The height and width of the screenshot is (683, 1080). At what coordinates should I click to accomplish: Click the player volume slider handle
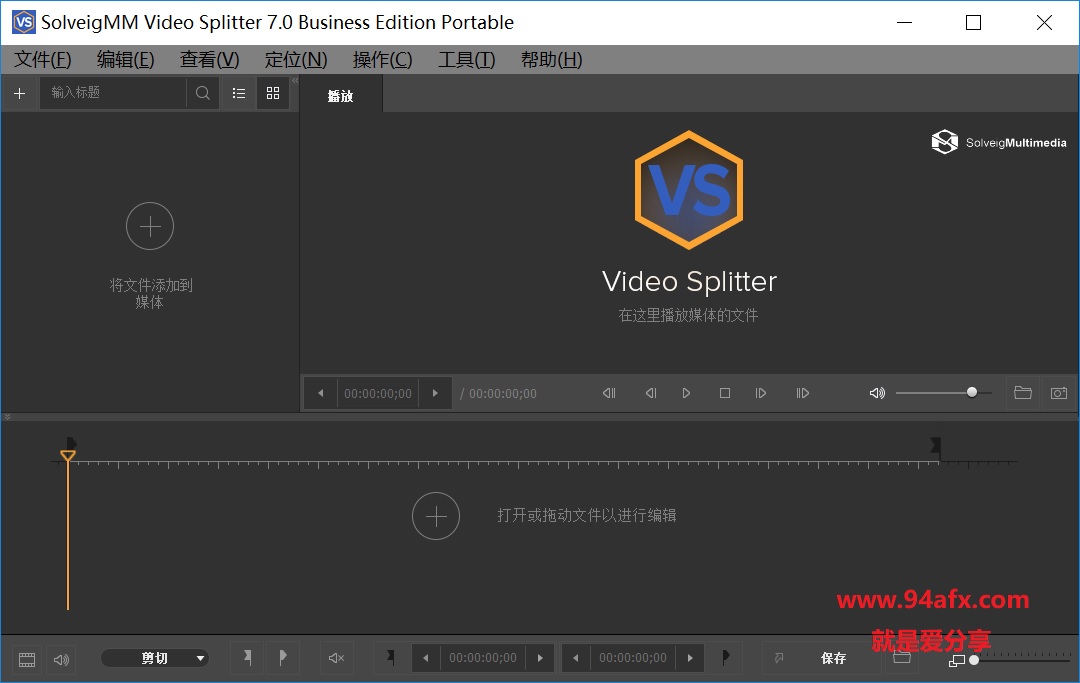pos(972,392)
